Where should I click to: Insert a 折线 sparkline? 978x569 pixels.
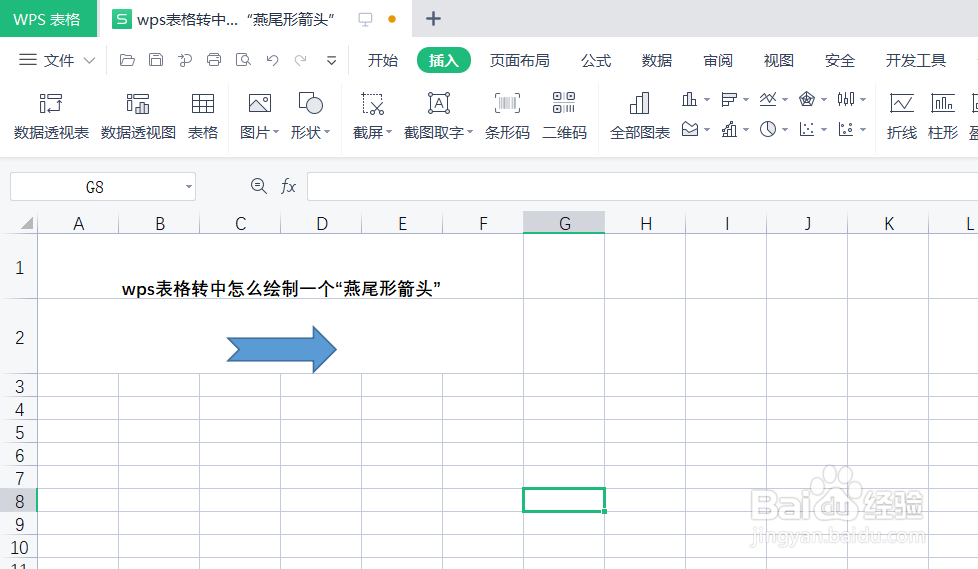902,116
